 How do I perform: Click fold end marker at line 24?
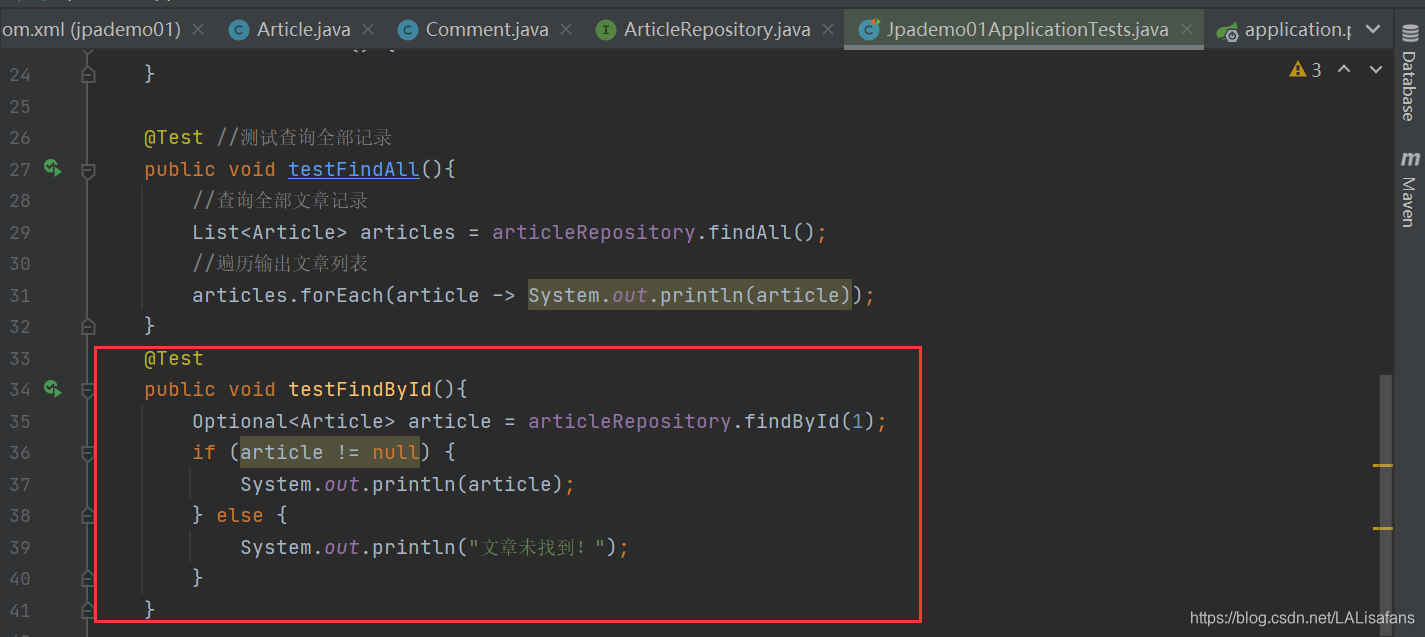(x=88, y=73)
